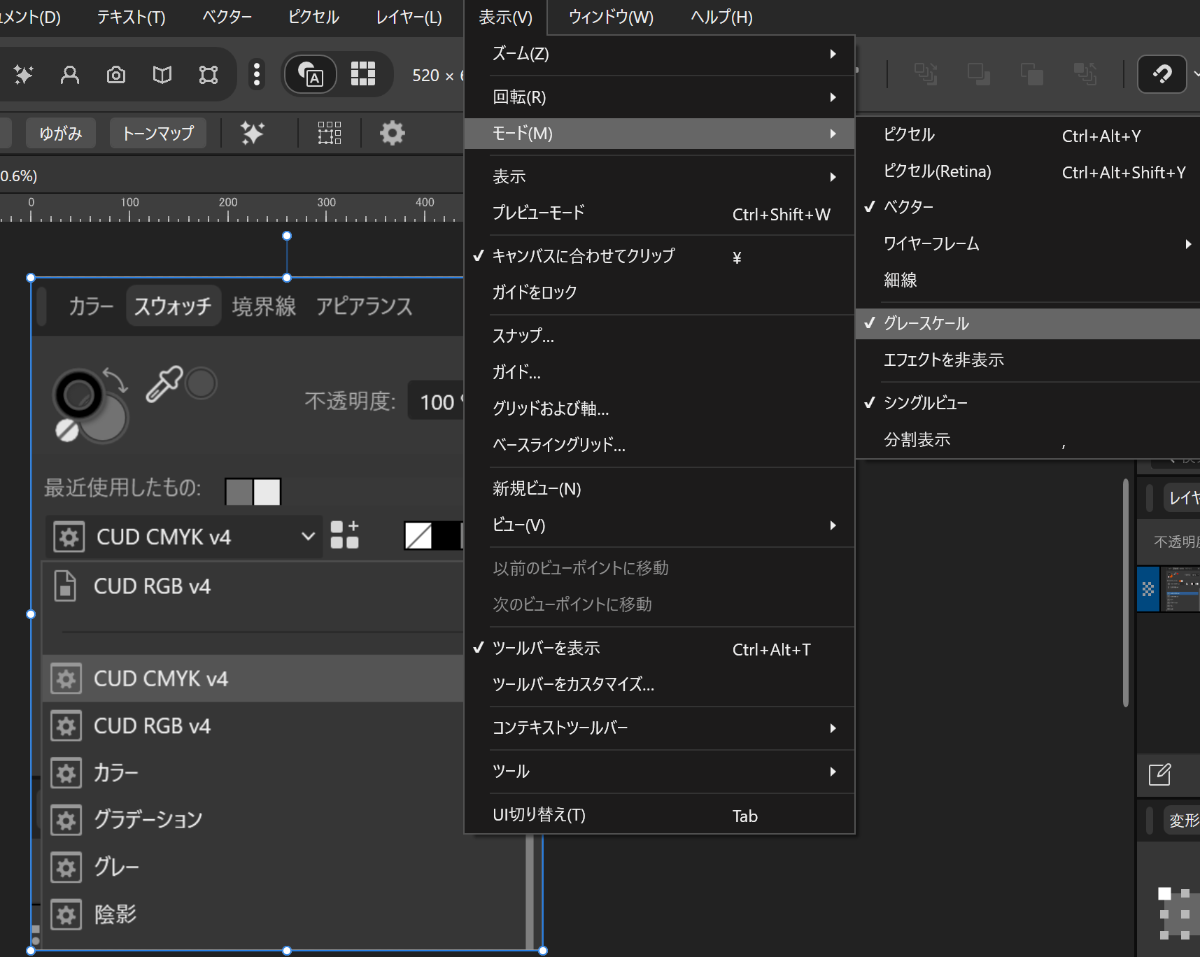The height and width of the screenshot is (957, 1200).
Task: Expand the 回転(R) submenu
Action: [x=660, y=97]
